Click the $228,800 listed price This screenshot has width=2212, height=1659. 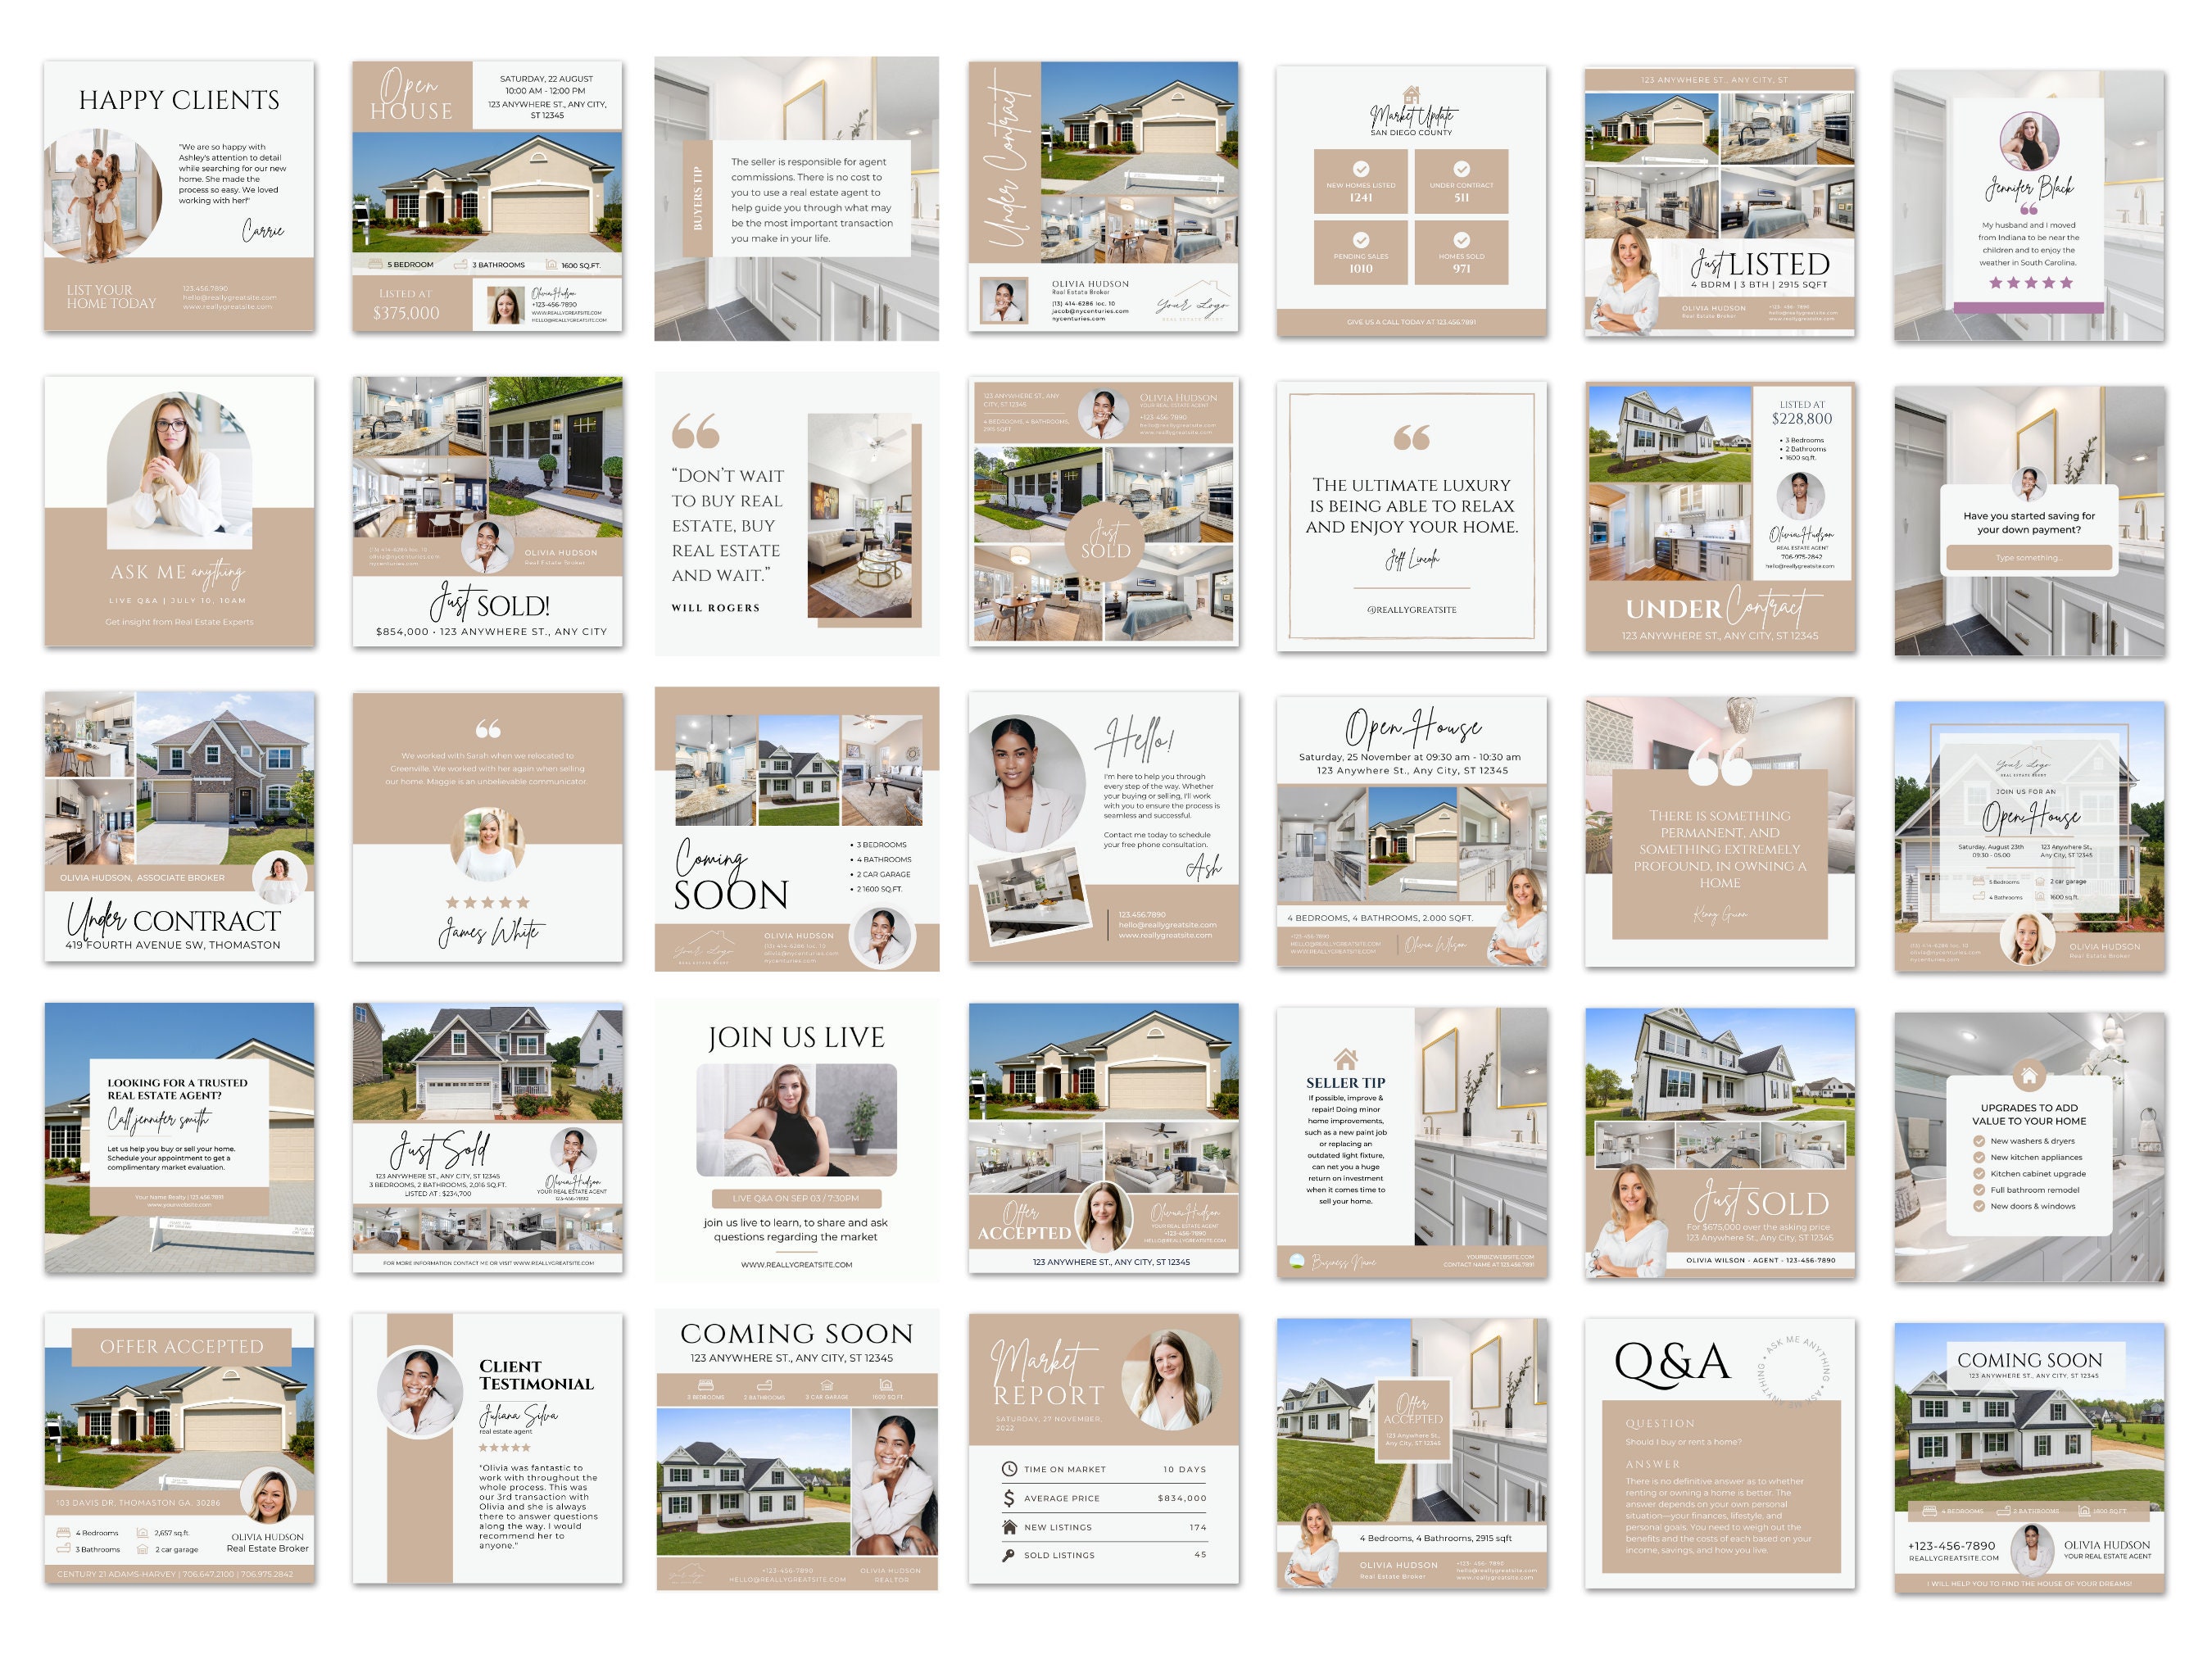[x=1801, y=419]
